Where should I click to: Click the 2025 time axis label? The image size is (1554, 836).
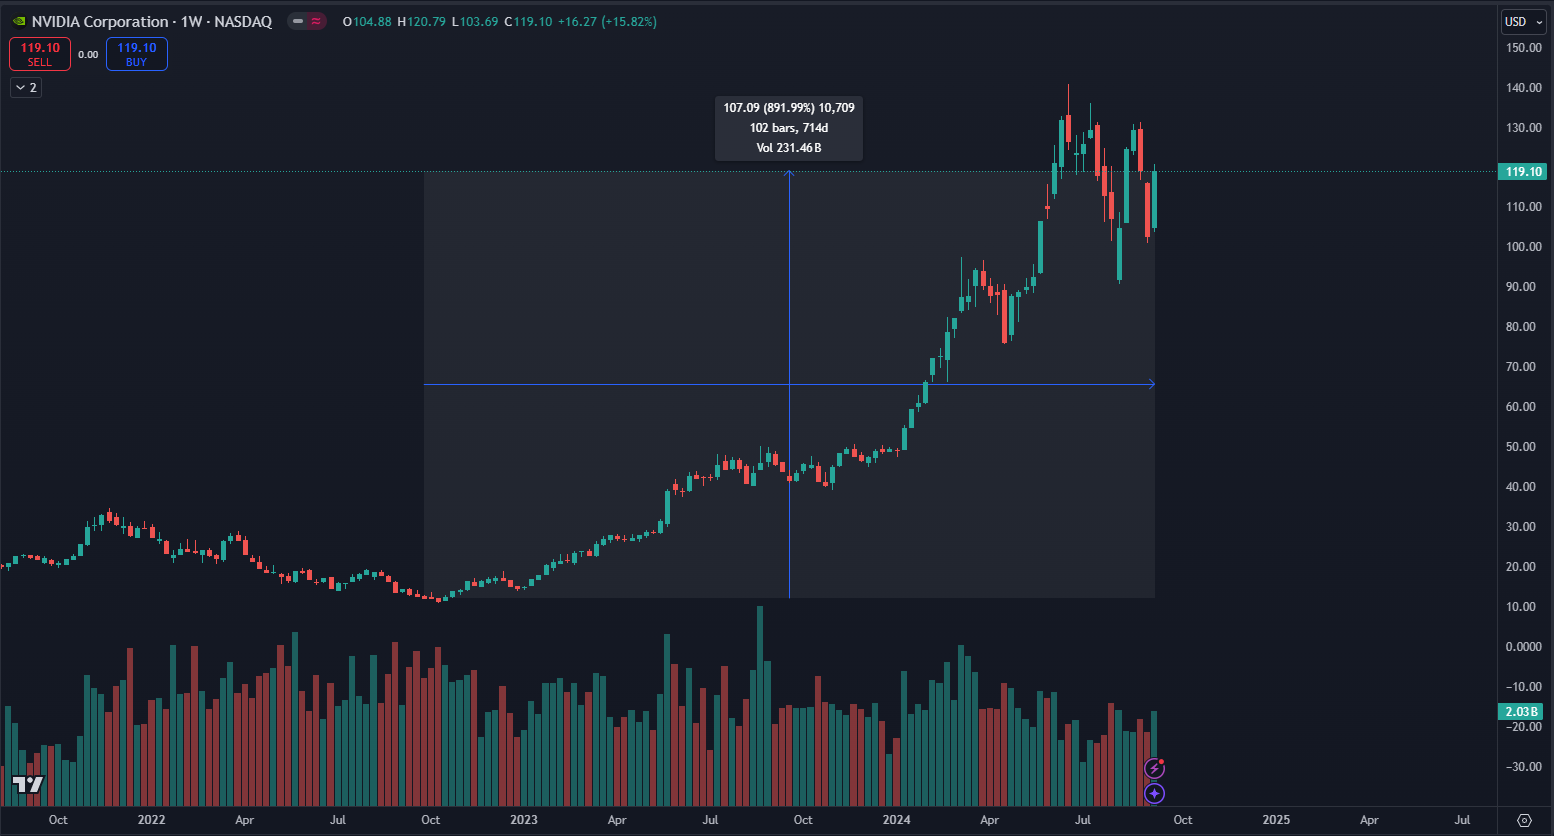1276,820
